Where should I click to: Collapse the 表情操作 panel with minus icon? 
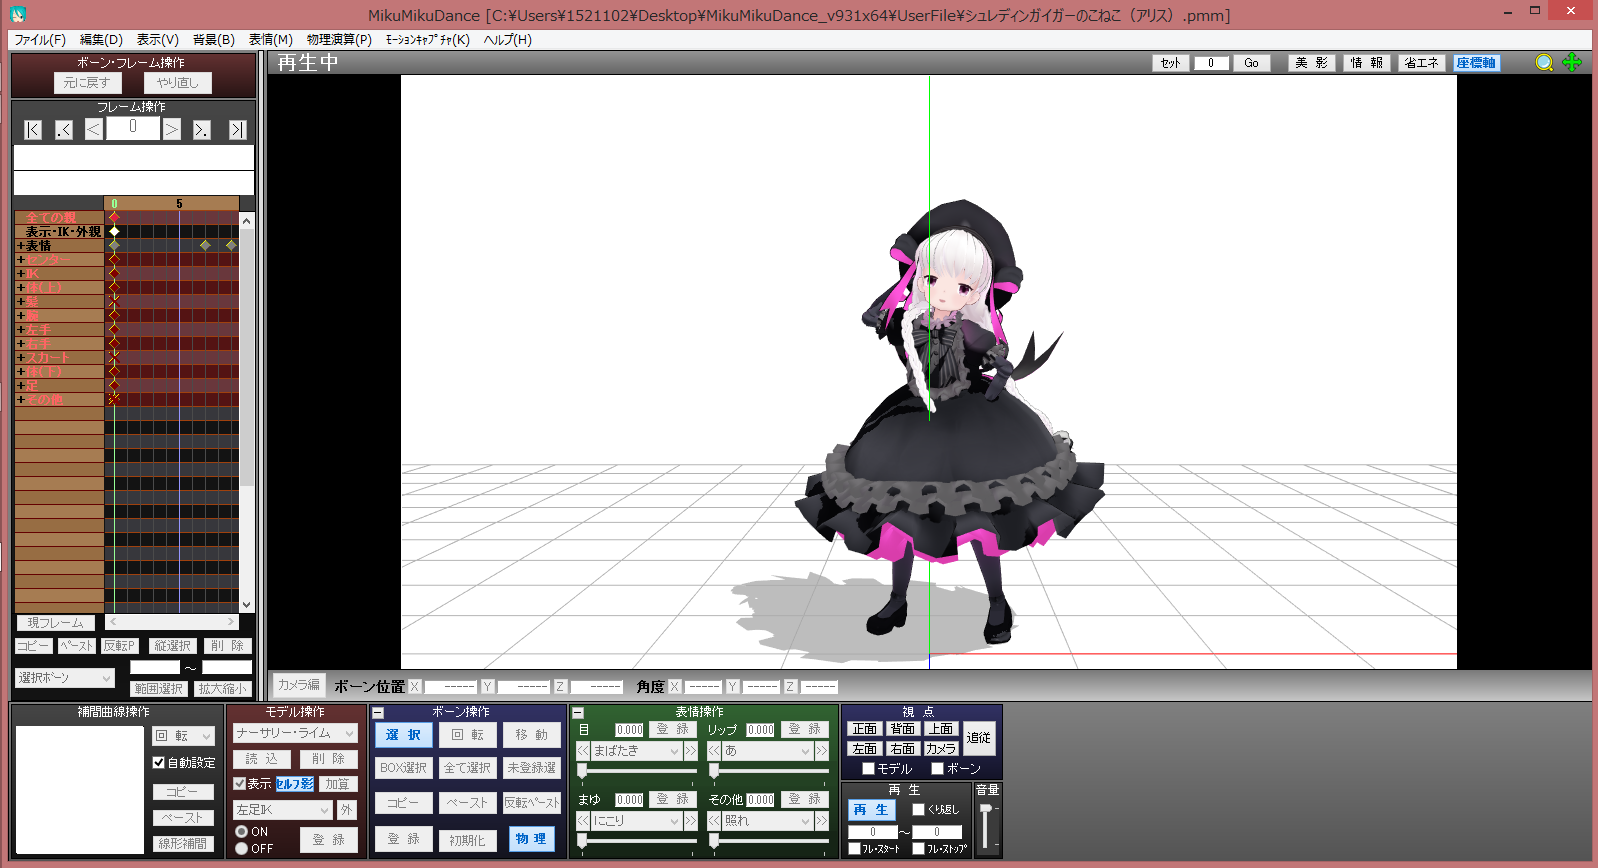click(578, 713)
